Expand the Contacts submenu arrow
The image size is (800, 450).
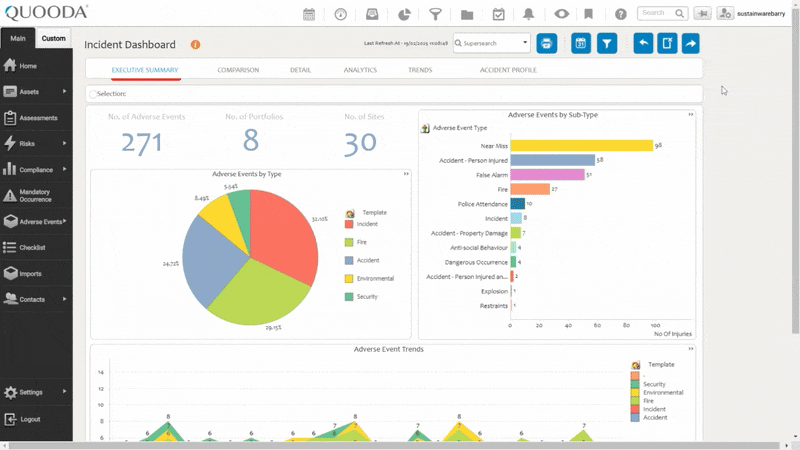point(64,299)
